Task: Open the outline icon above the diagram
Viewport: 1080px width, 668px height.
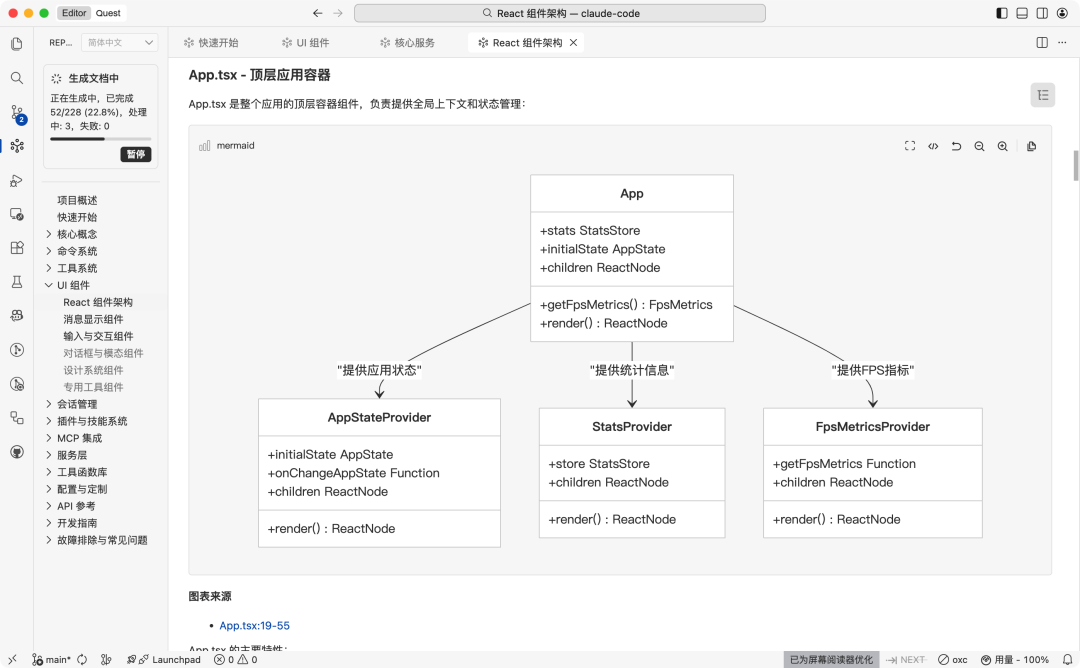Action: [1043, 93]
